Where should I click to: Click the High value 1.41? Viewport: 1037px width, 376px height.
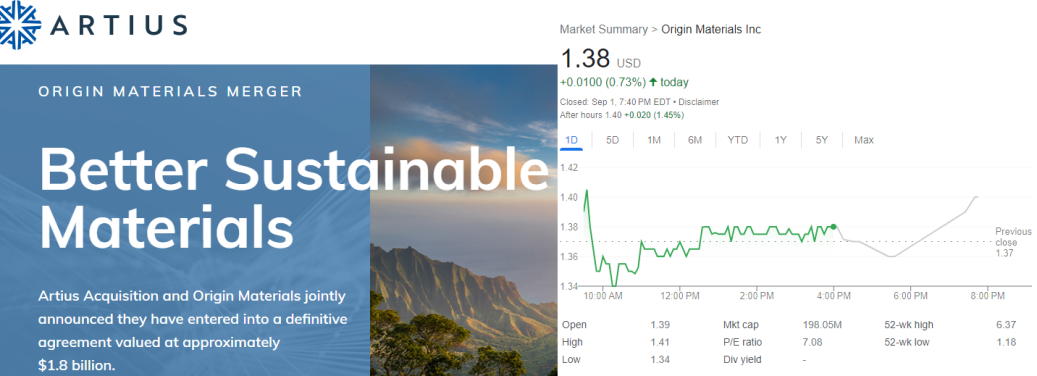pyautogui.click(x=661, y=342)
